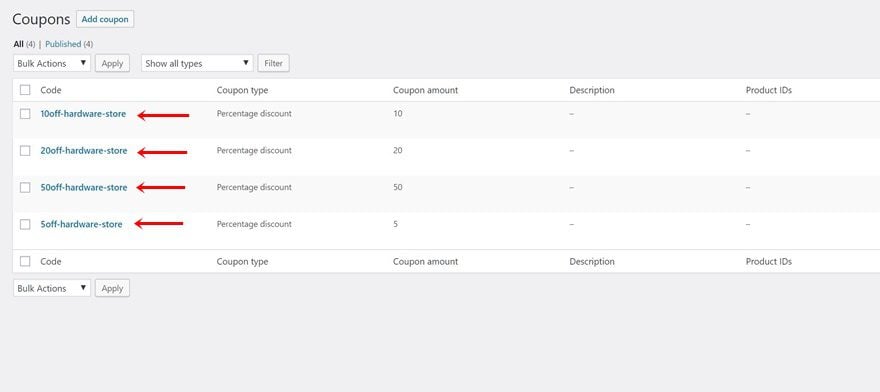Open the 20off-hardware-store coupon link

[84, 151]
